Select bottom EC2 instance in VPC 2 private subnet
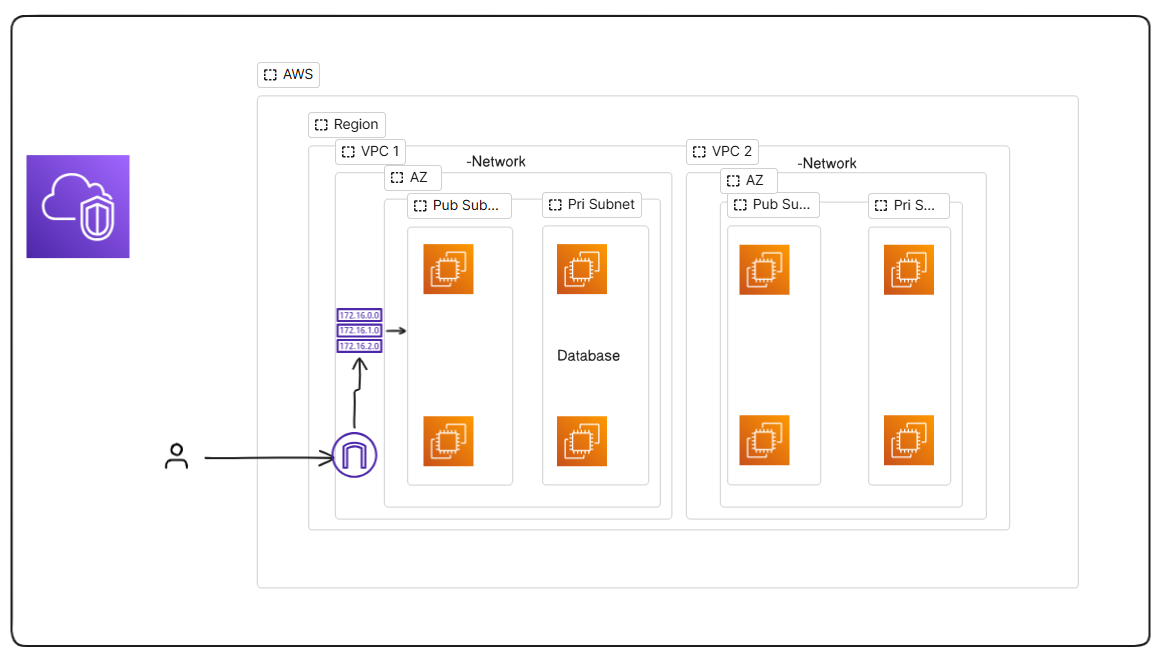Image resolution: width=1166 pixels, height=665 pixels. coord(909,440)
